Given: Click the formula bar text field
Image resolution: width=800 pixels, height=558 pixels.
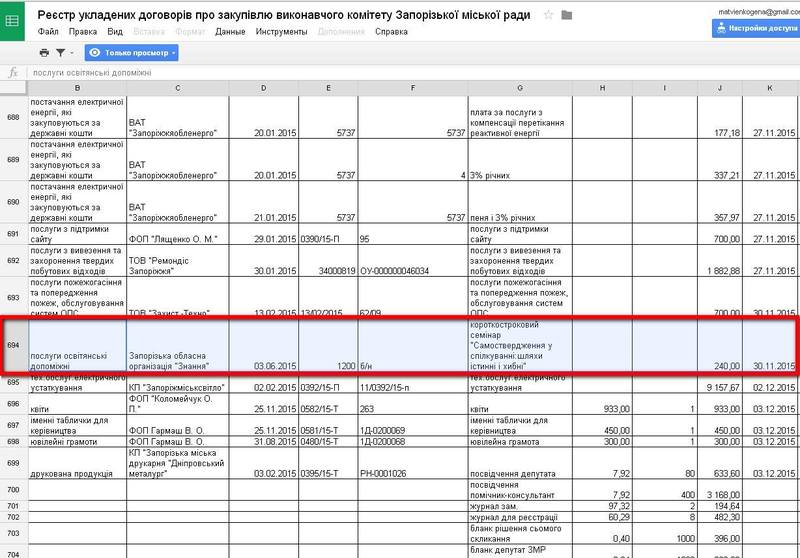Looking at the screenshot, I should tap(400, 73).
